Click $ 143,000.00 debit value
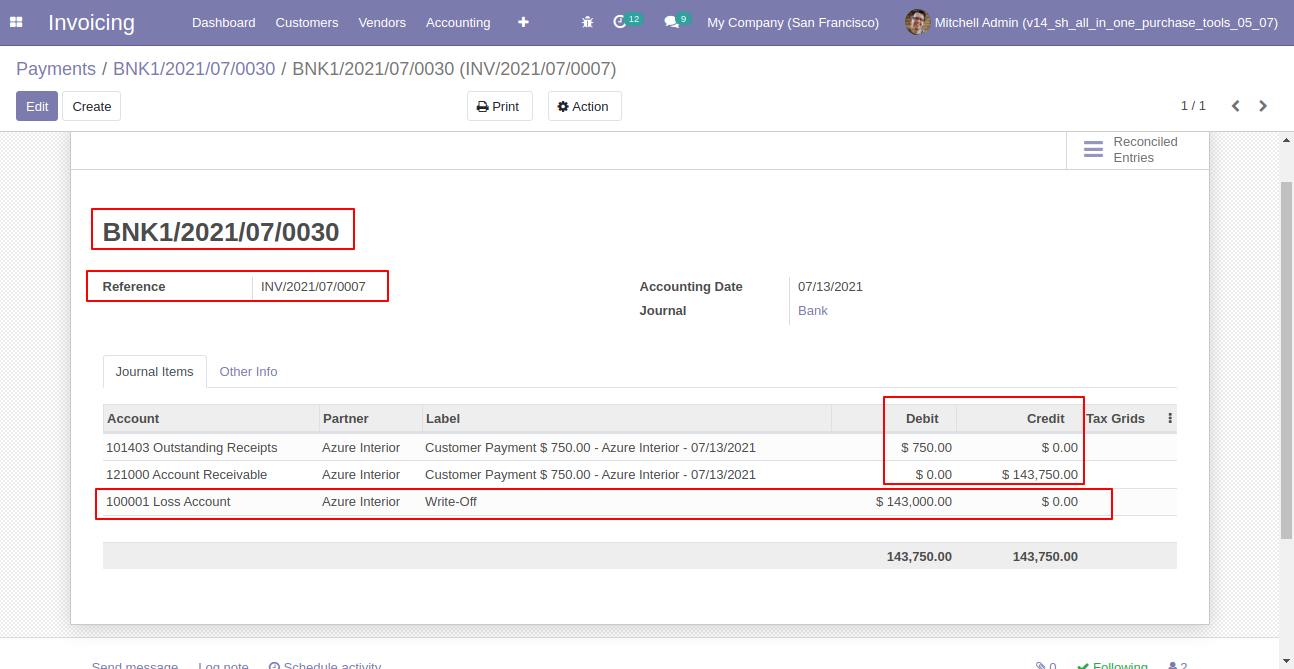This screenshot has height=669, width=1294. tap(914, 502)
